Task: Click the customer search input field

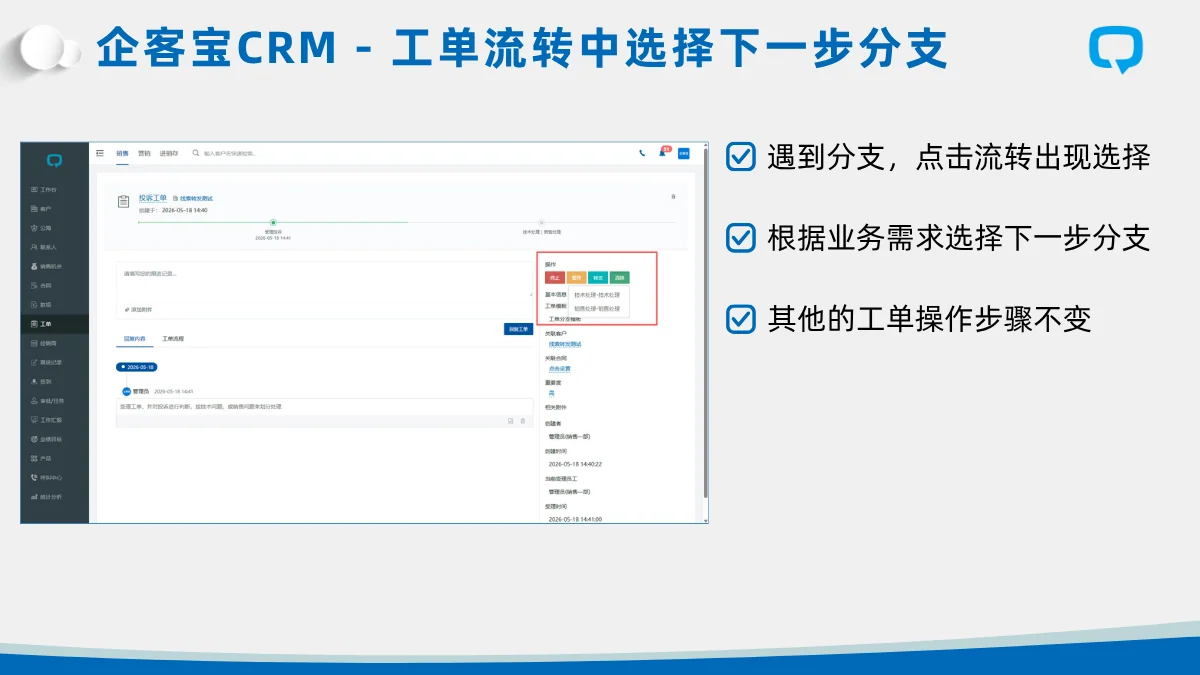Action: pos(230,153)
